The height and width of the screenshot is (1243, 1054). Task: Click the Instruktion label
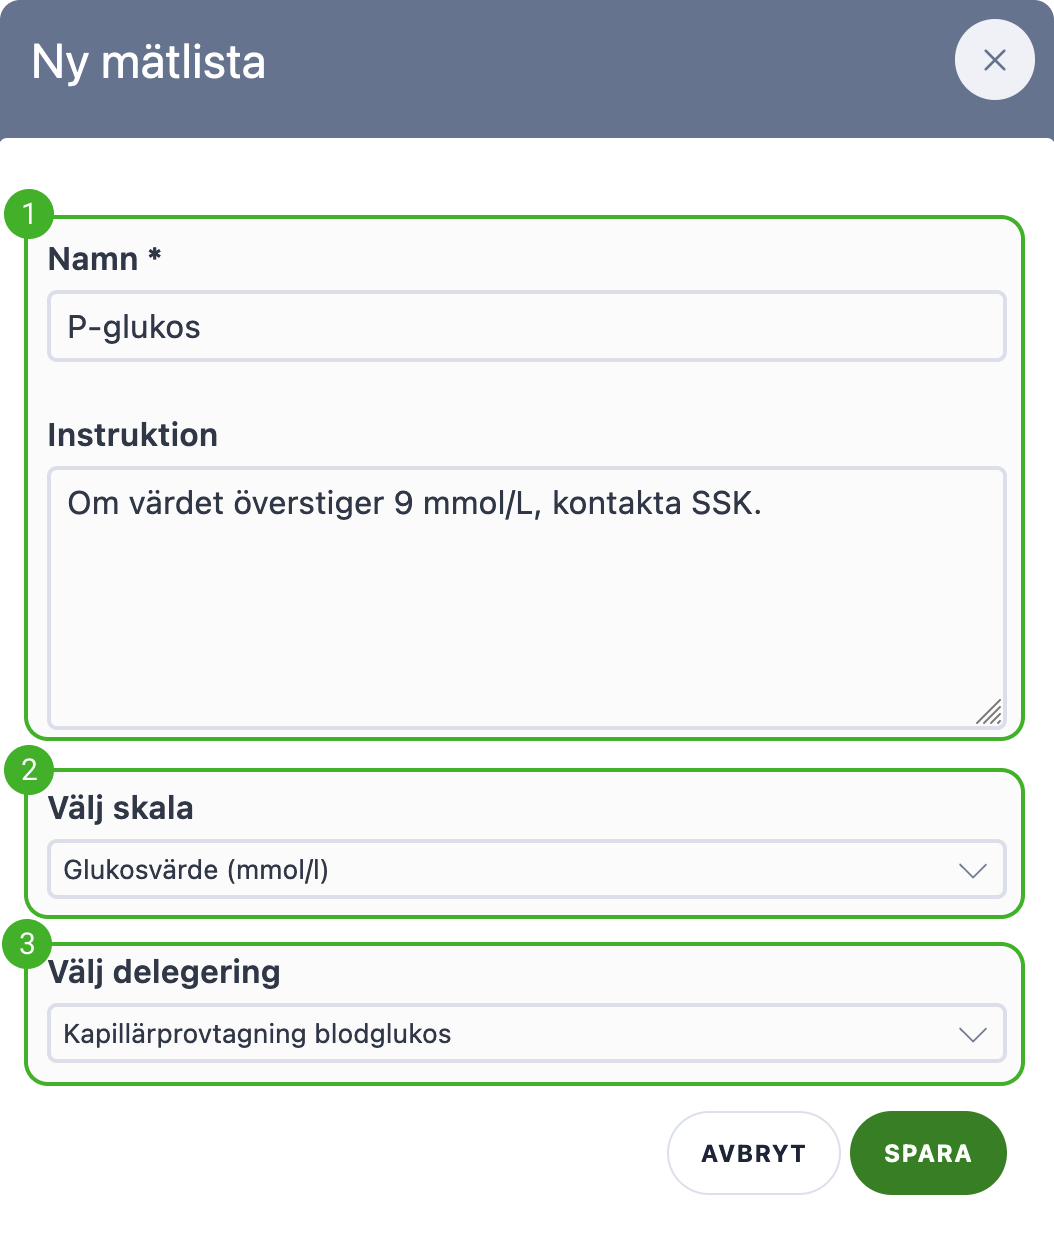pyautogui.click(x=133, y=435)
